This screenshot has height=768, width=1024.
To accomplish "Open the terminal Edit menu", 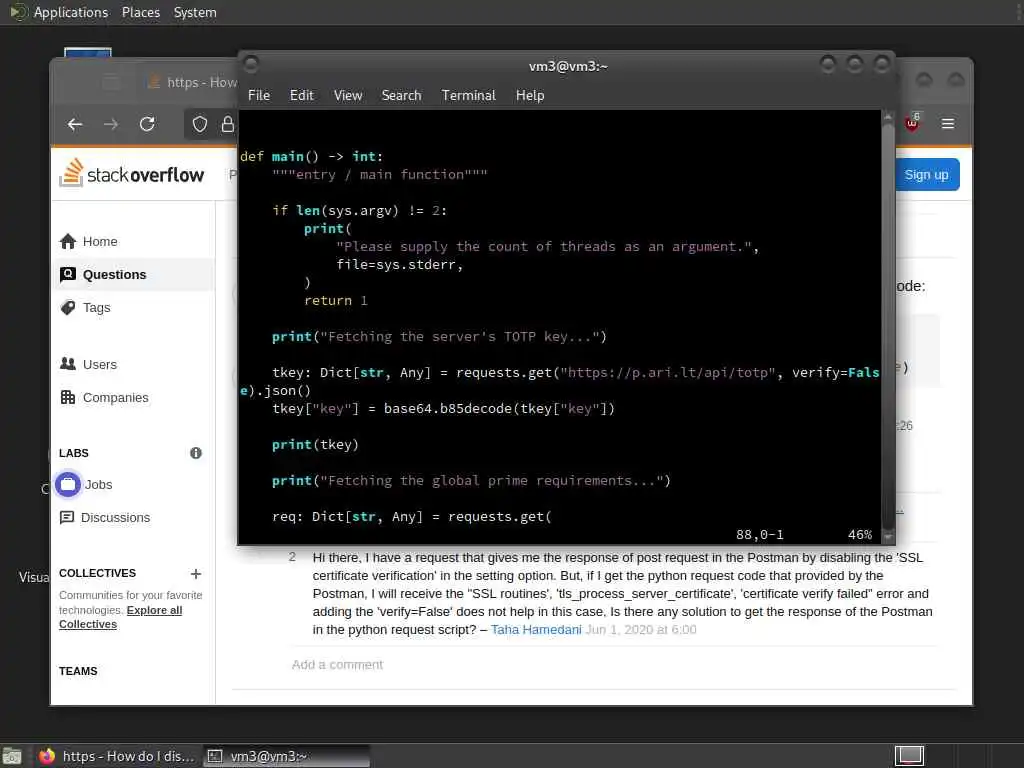I will click(302, 95).
